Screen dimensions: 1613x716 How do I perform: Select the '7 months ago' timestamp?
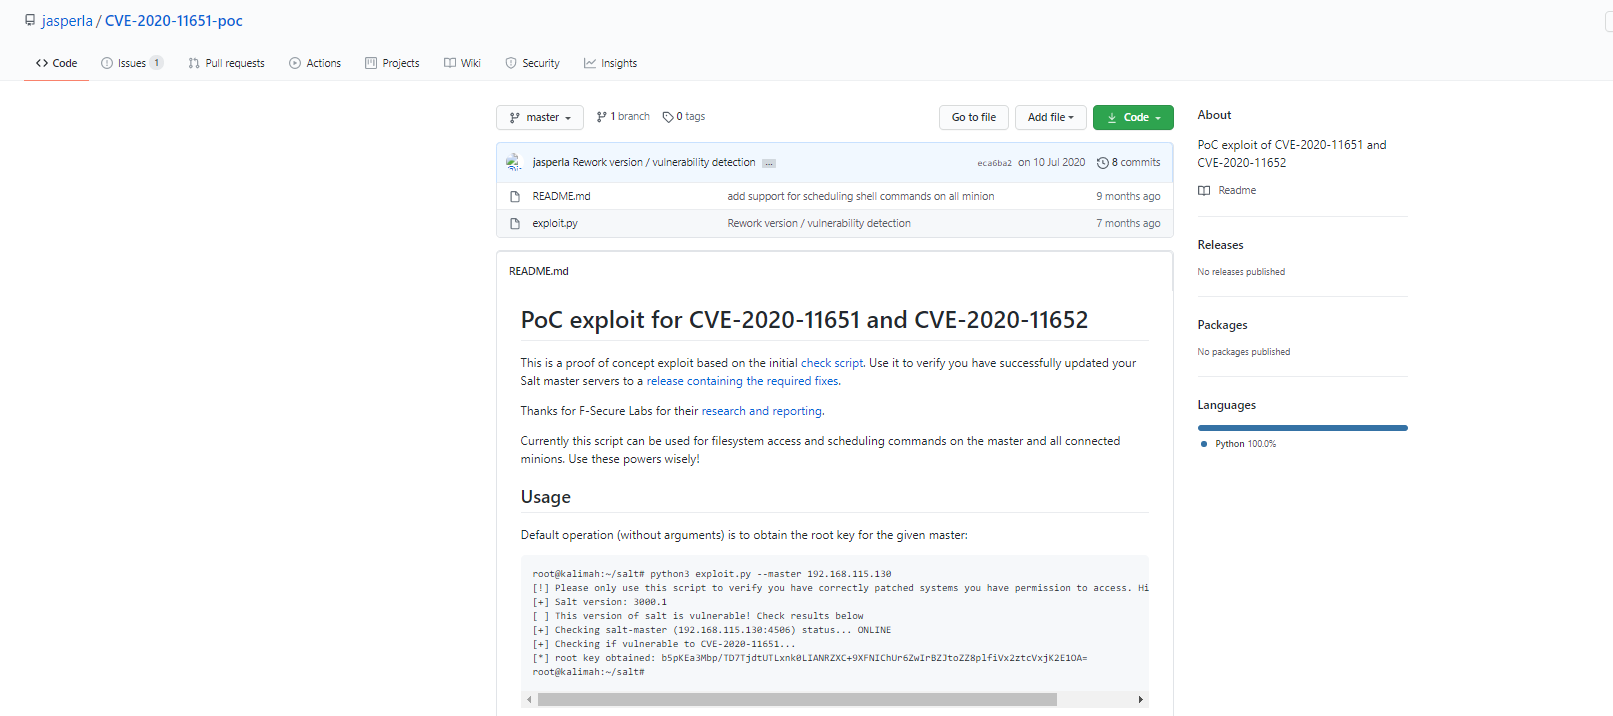click(x=1128, y=223)
